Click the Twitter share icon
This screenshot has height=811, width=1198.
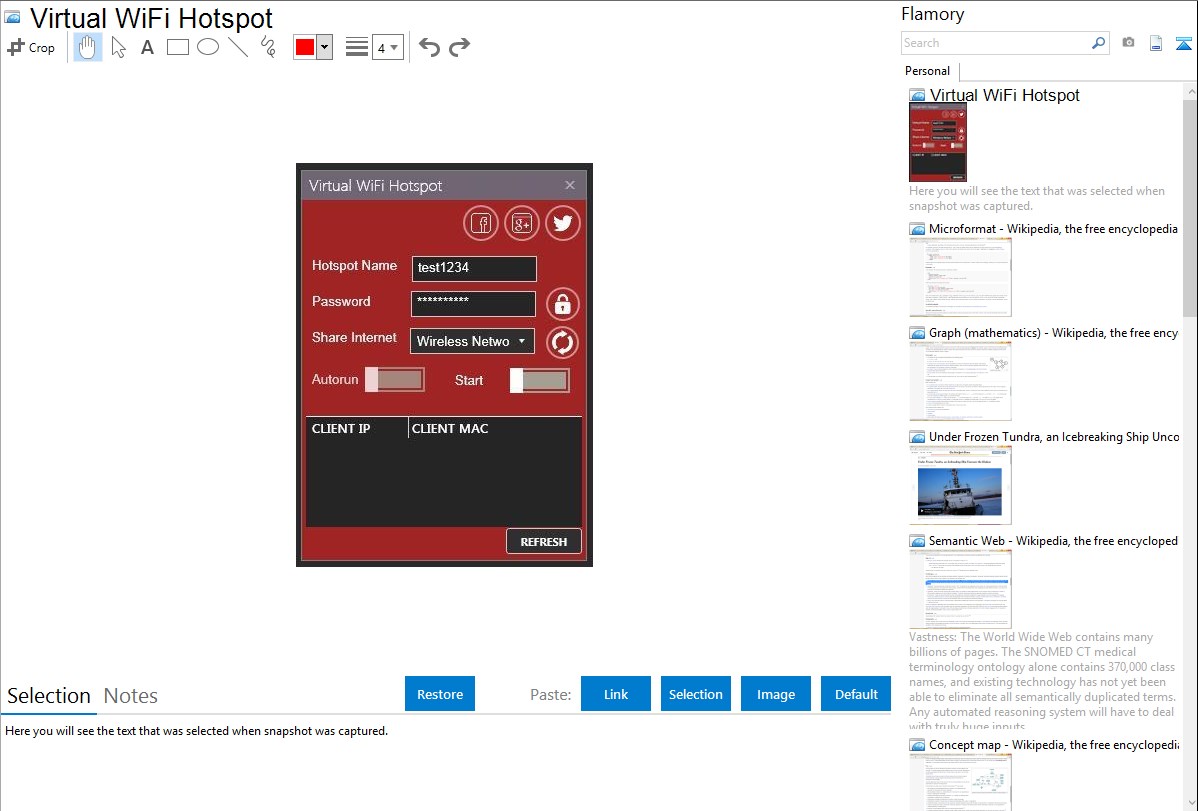pyautogui.click(x=563, y=223)
